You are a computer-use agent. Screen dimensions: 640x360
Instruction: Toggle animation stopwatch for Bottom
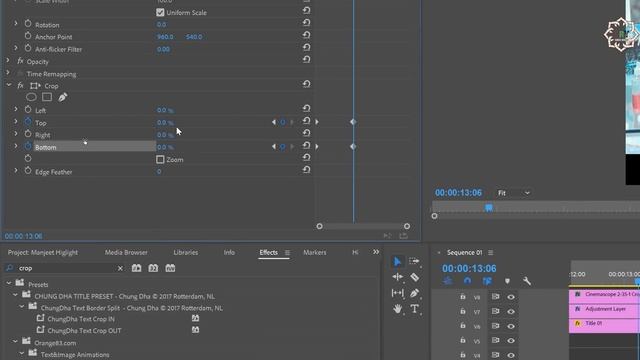(28, 146)
